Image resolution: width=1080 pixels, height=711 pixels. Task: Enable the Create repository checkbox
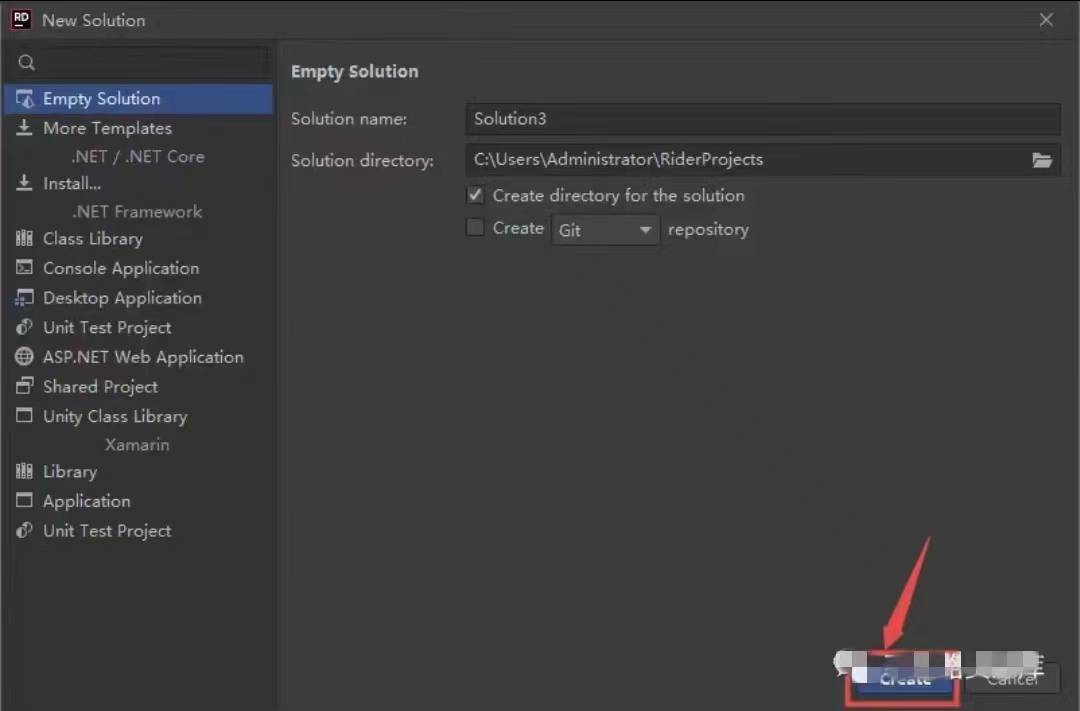pyautogui.click(x=475, y=227)
